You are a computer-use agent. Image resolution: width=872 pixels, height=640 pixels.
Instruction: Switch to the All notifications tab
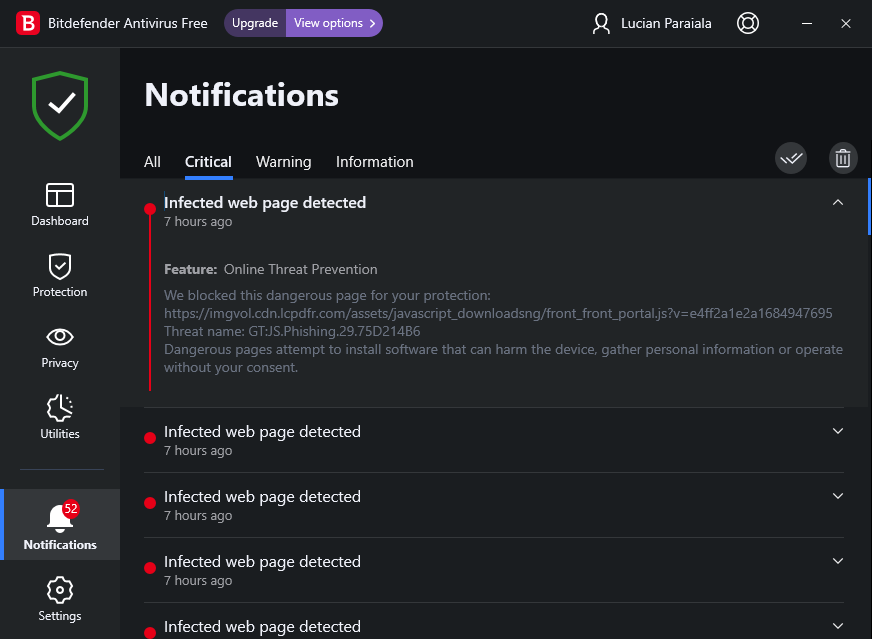click(x=152, y=162)
